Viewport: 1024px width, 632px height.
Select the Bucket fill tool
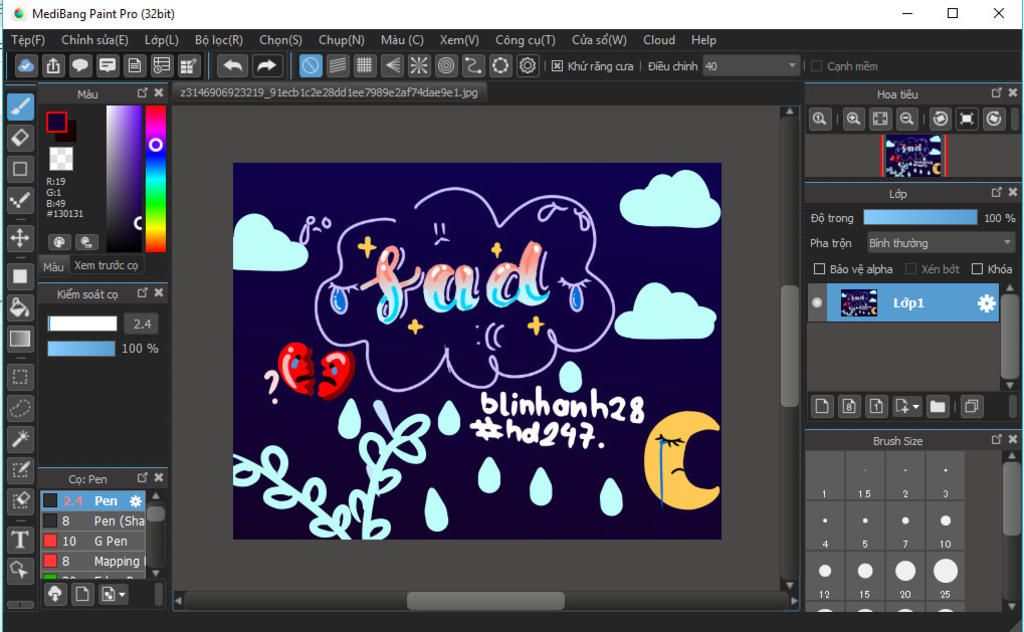[20, 308]
